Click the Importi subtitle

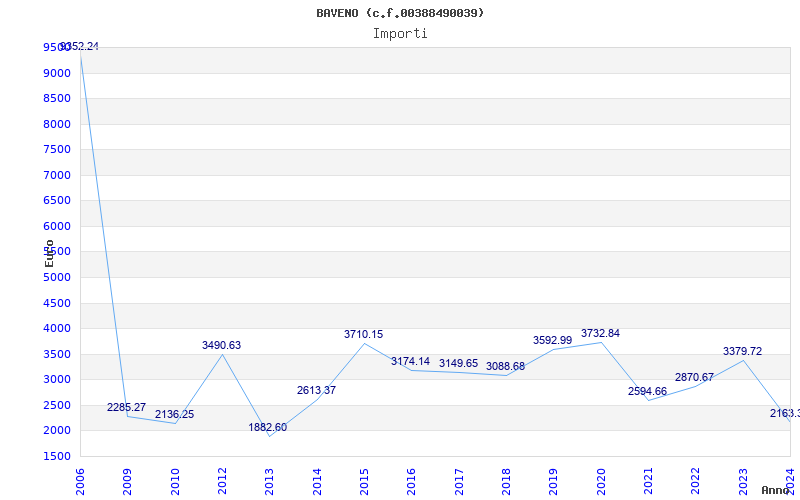(400, 34)
